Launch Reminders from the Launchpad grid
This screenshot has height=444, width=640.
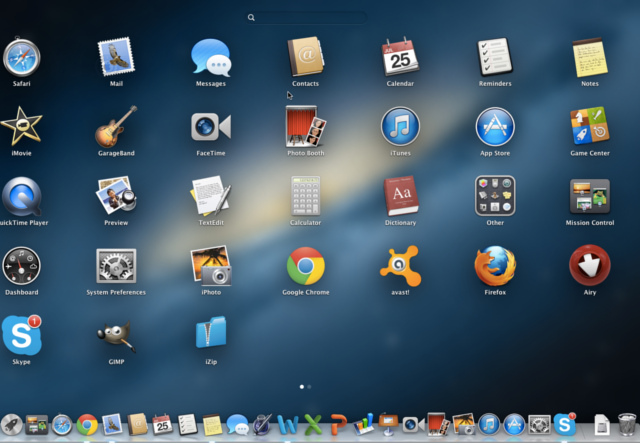pos(495,57)
